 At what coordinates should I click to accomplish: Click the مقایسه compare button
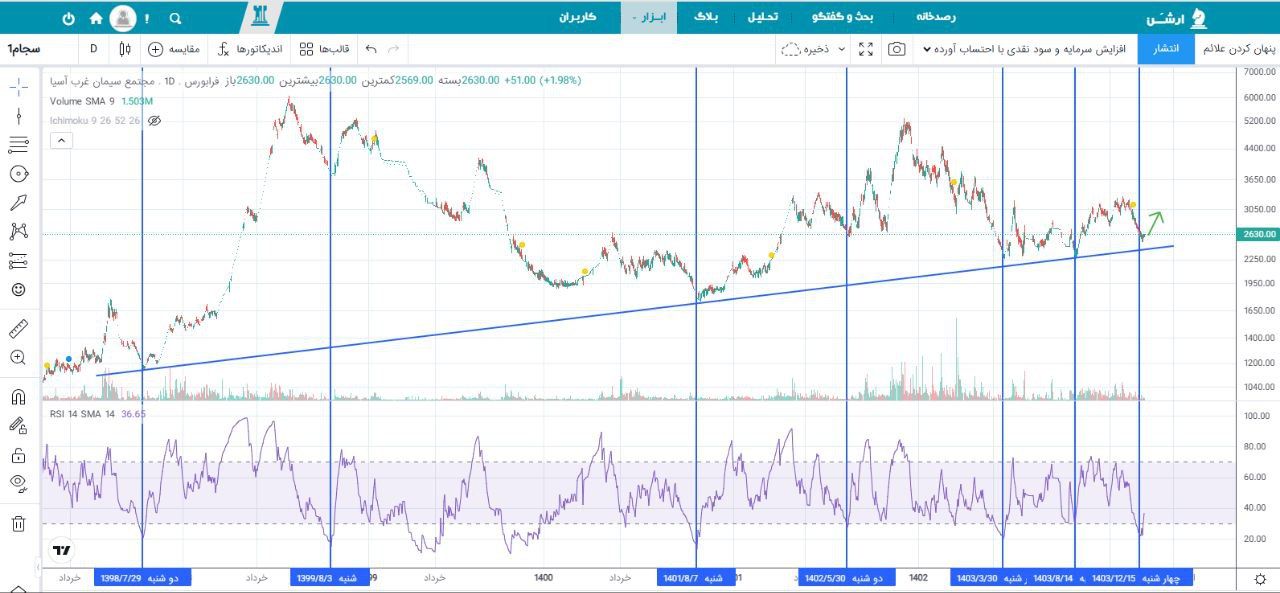[x=175, y=49]
